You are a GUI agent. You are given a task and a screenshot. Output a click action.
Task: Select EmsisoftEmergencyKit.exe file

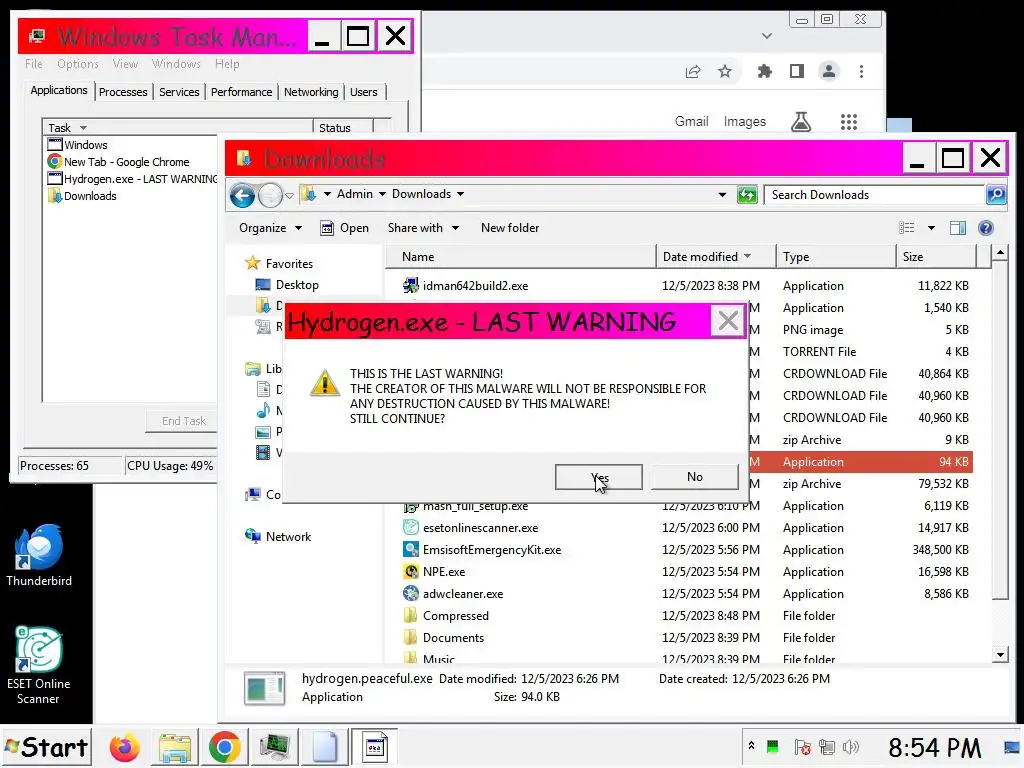(492, 550)
